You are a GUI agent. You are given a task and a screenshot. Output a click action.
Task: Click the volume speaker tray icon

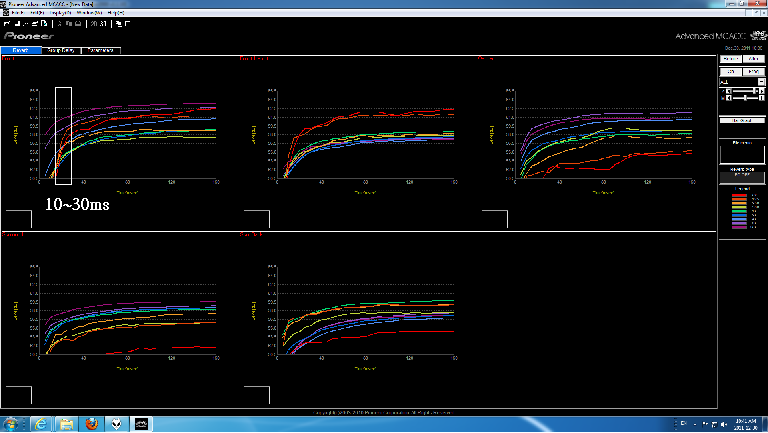point(723,424)
